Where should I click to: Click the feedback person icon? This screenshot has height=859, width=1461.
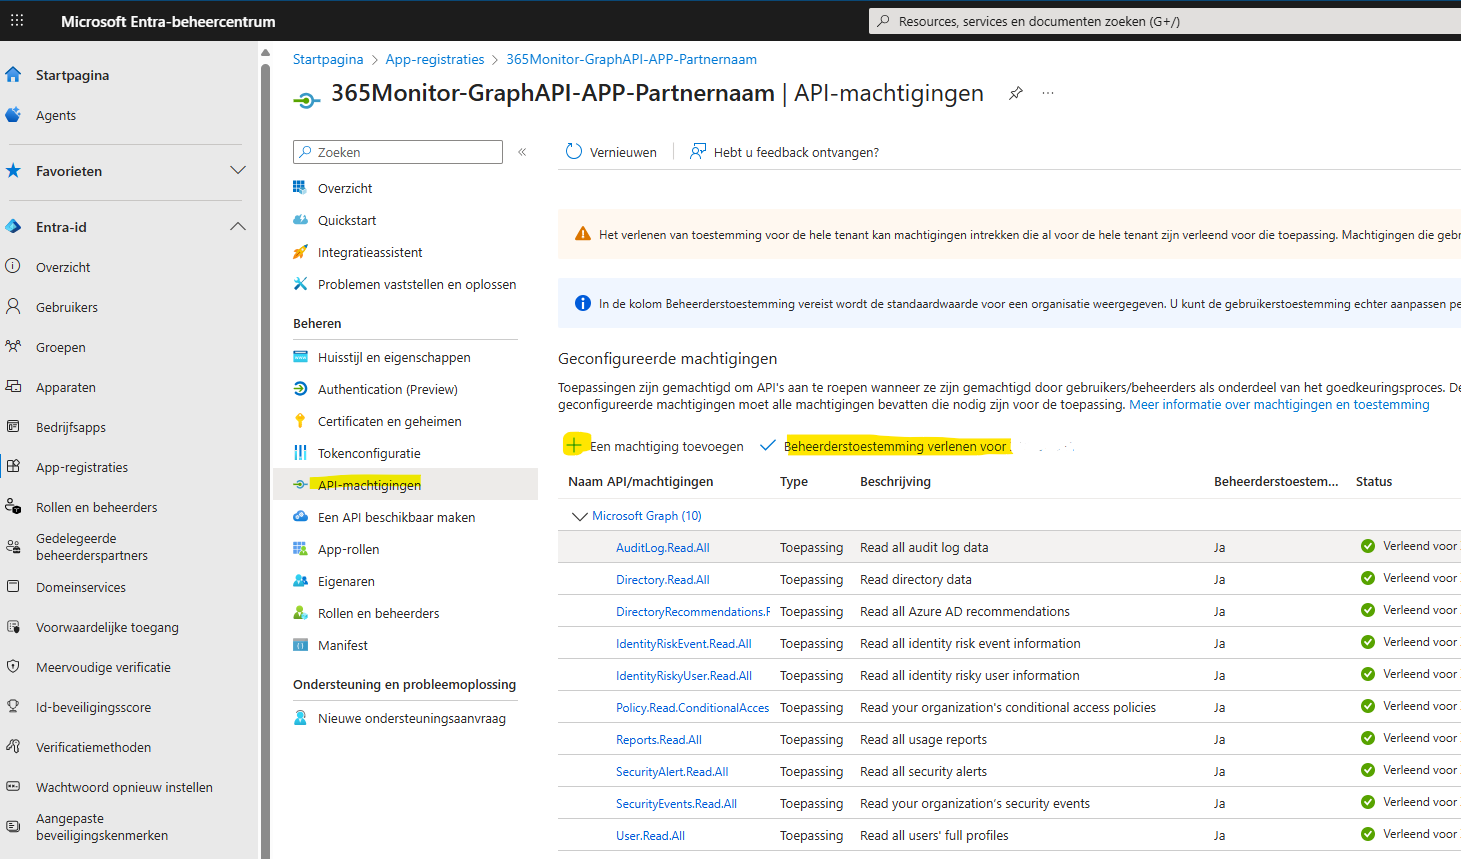pos(698,151)
